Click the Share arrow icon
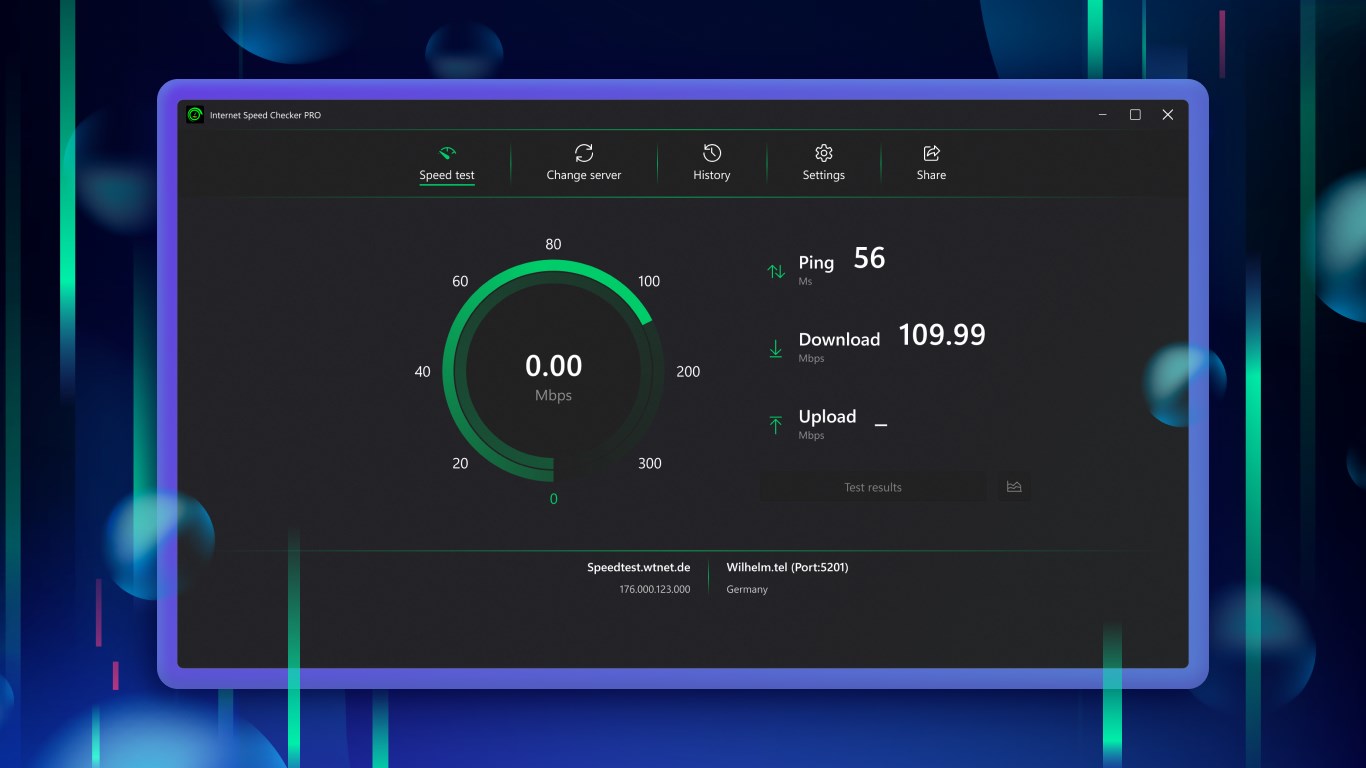 point(931,152)
